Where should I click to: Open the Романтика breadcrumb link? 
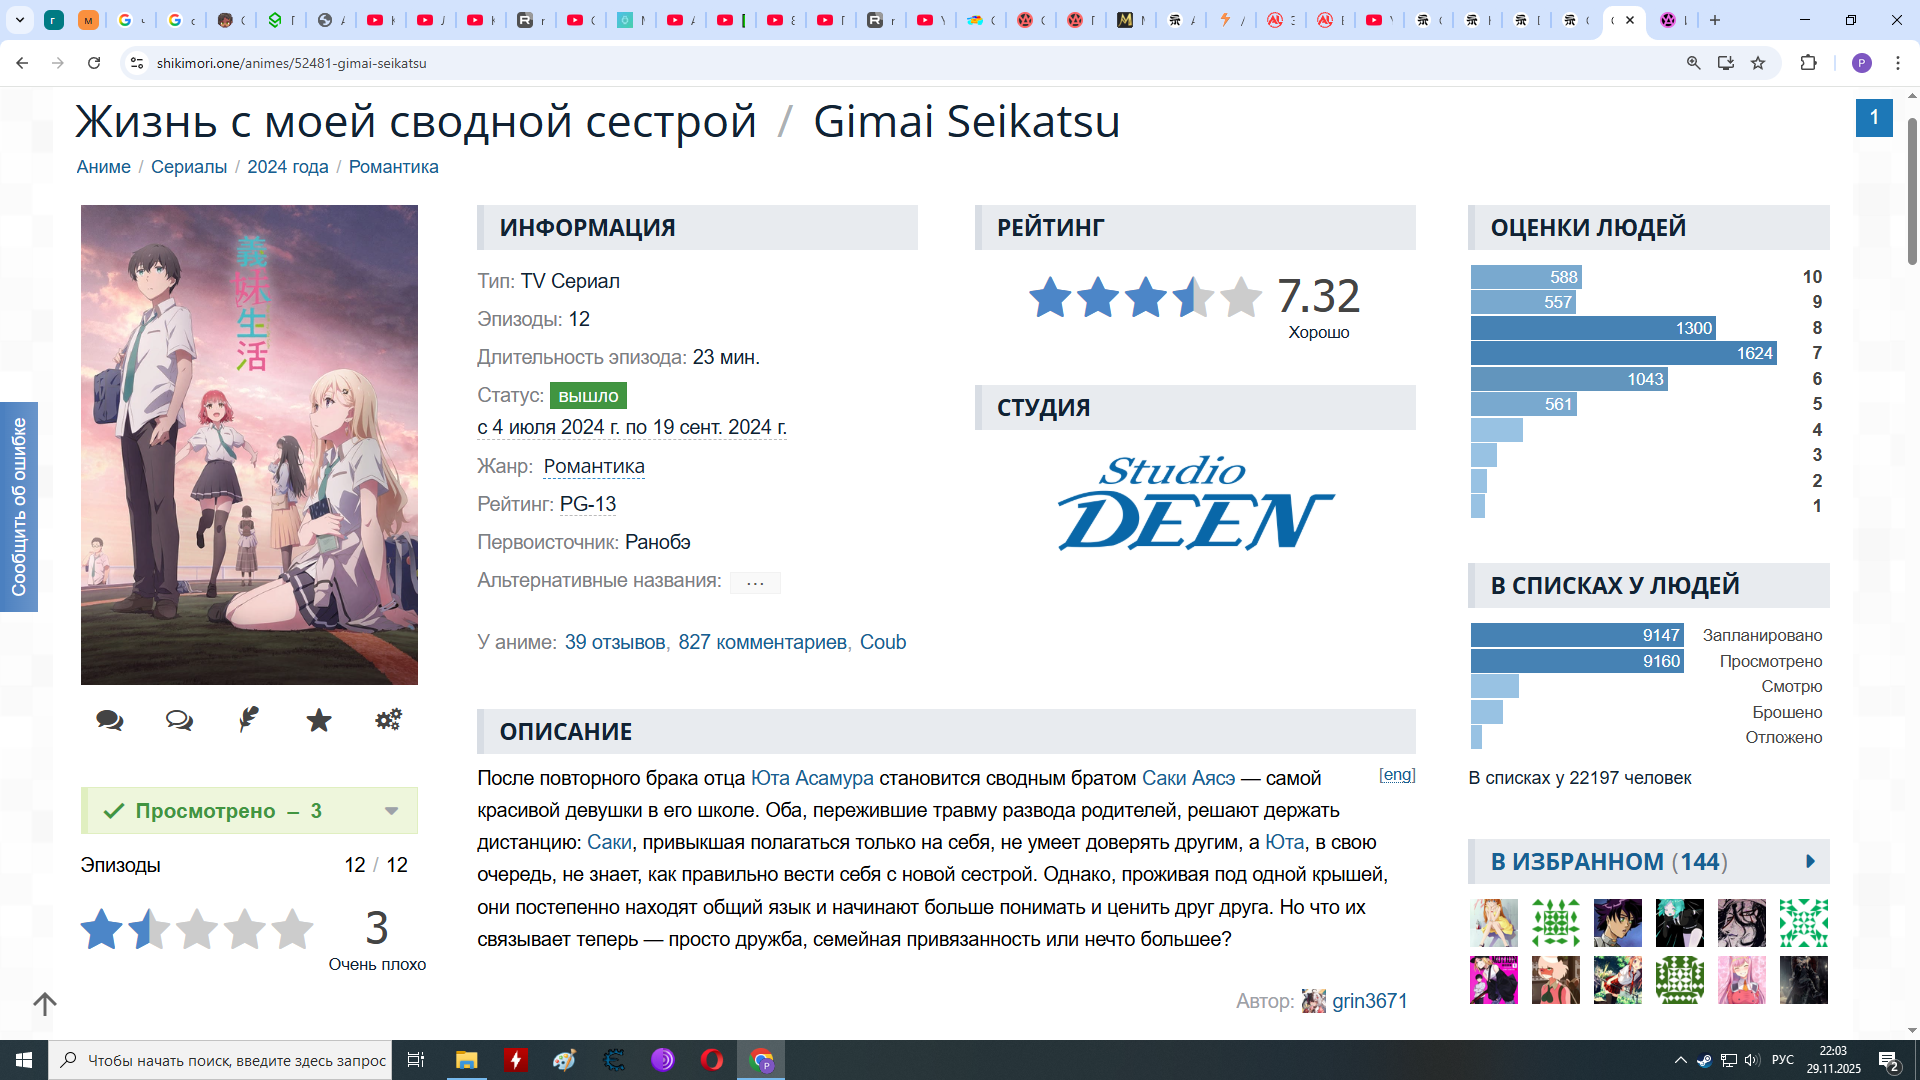pos(393,167)
